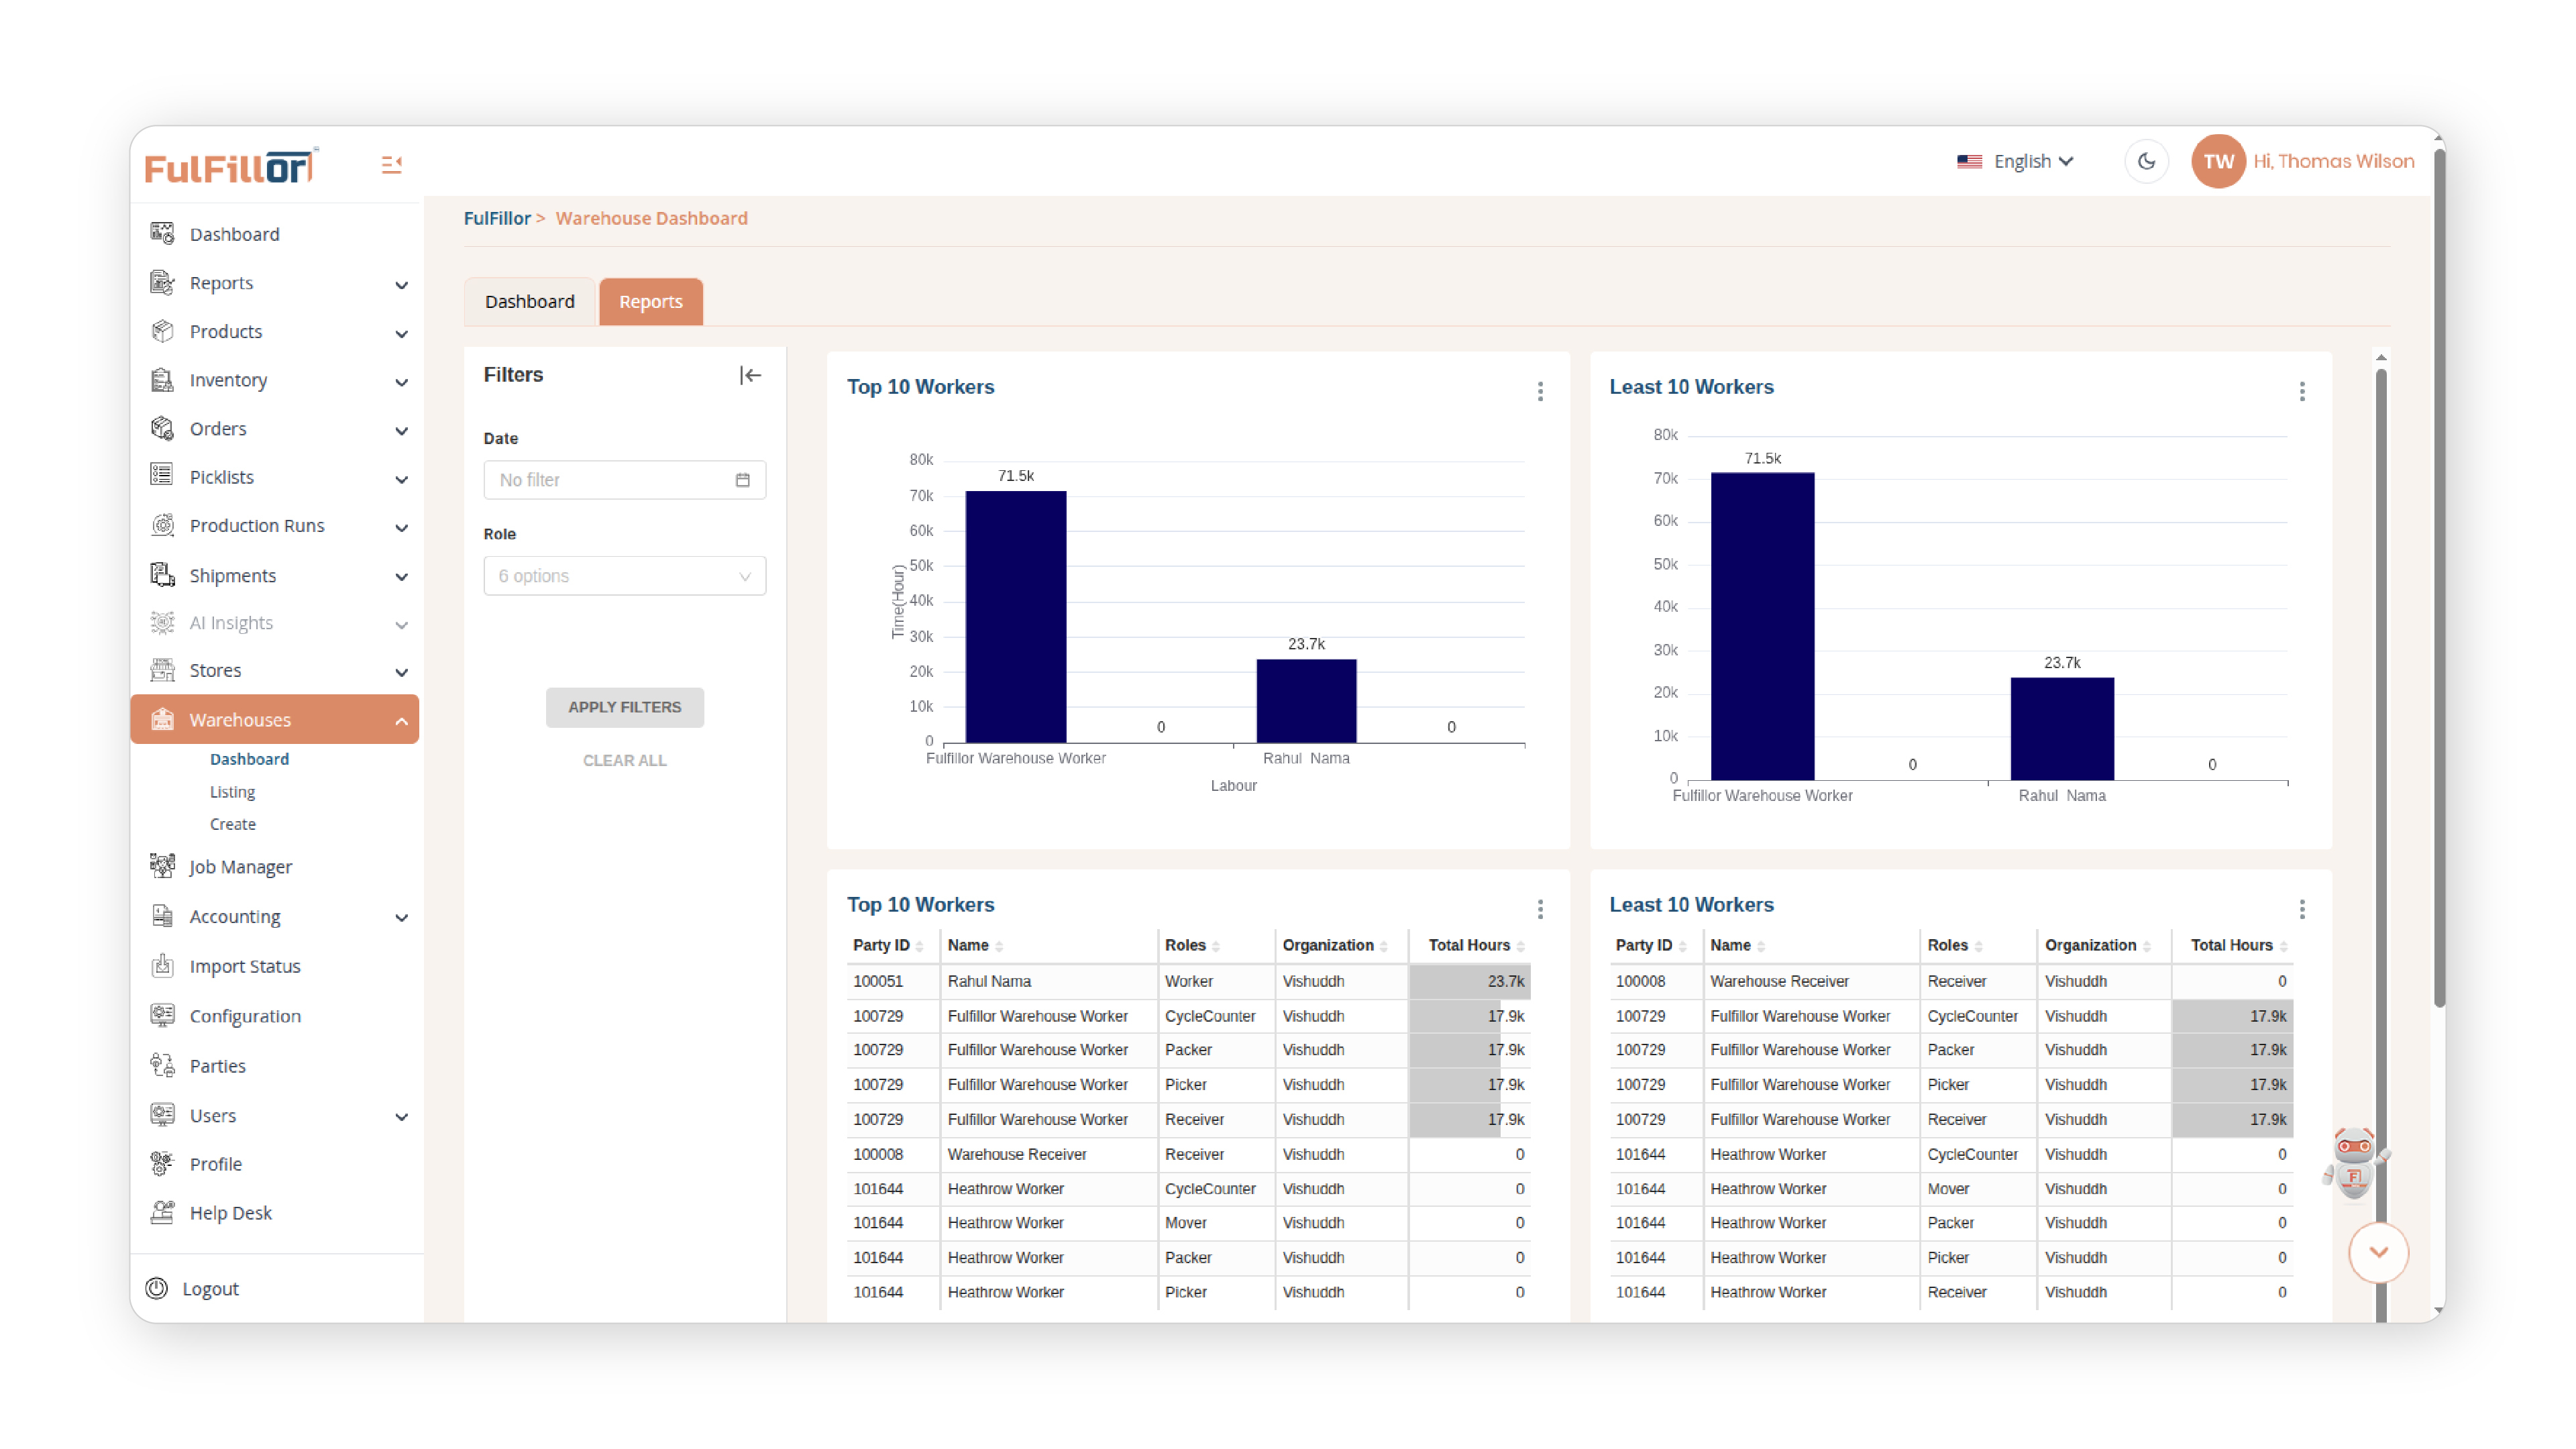Click the chatbot robot assistant icon

pyautogui.click(x=2354, y=1162)
